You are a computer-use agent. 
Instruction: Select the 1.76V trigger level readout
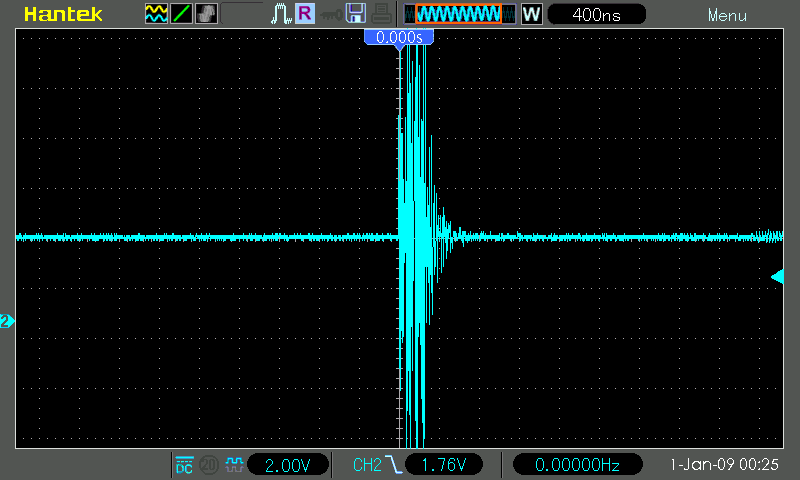click(443, 465)
